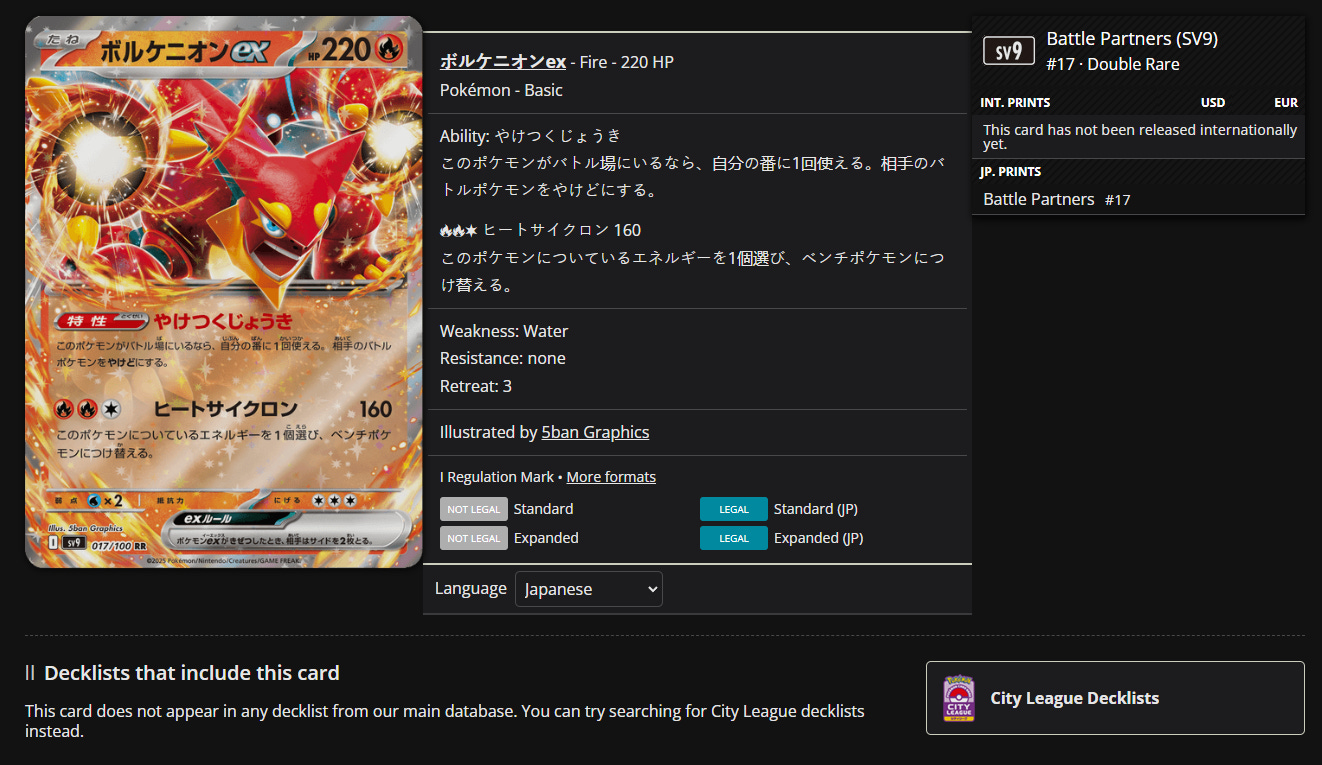Click the Resistance: none line
Viewport: 1322px width, 765px height.
[x=503, y=358]
